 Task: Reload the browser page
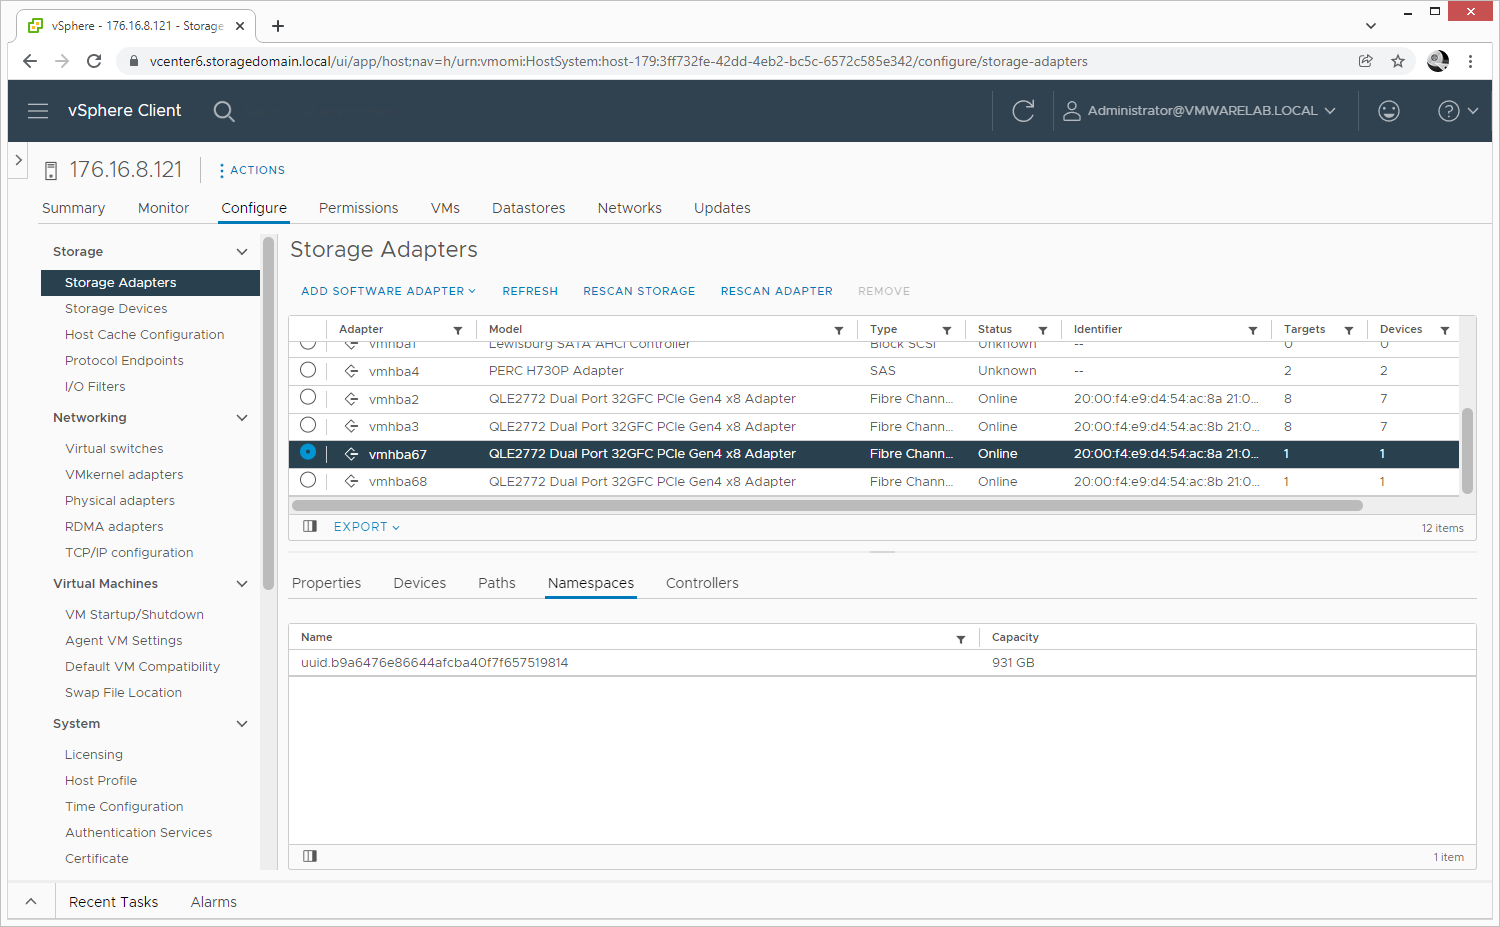[x=94, y=61]
